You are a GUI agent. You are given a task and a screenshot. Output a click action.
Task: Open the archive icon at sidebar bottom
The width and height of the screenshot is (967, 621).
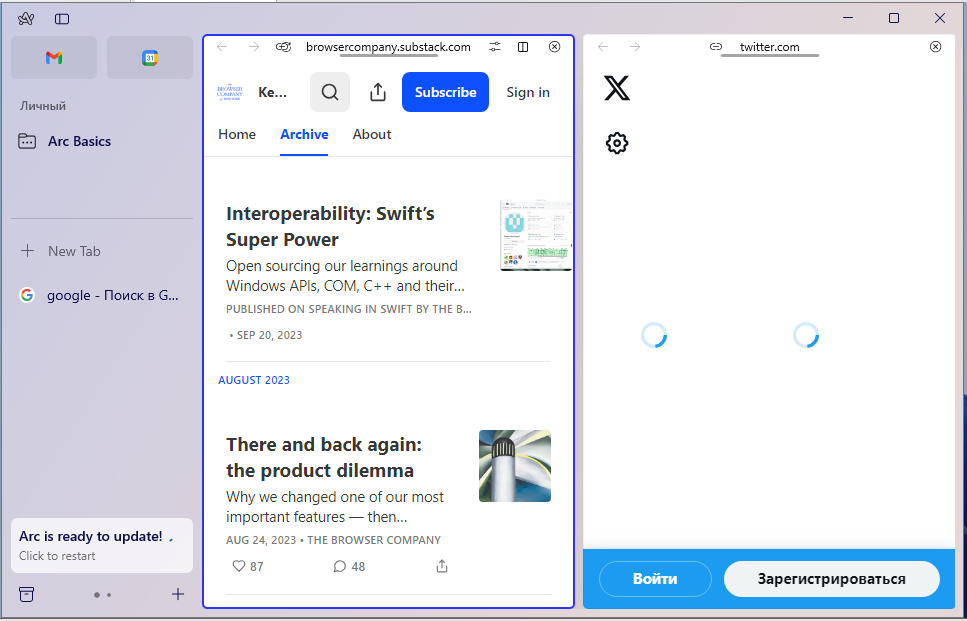27,594
